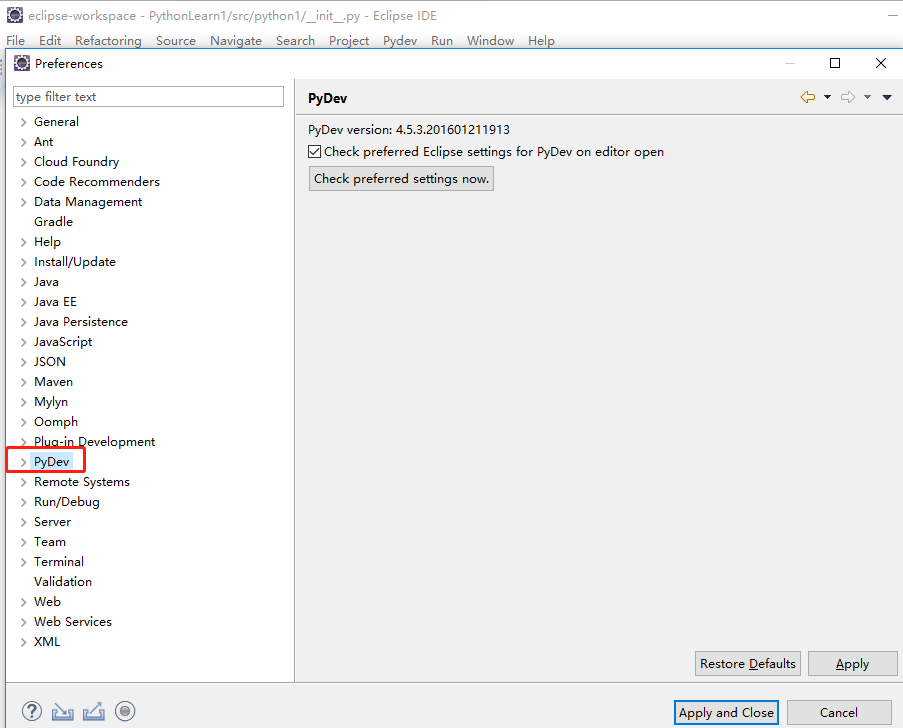Open the Edit menu

(x=50, y=40)
